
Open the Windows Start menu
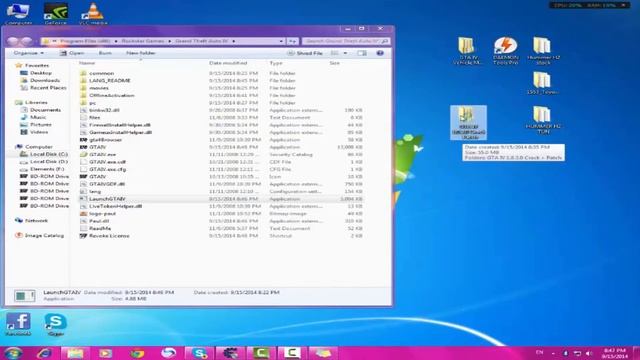coord(13,353)
